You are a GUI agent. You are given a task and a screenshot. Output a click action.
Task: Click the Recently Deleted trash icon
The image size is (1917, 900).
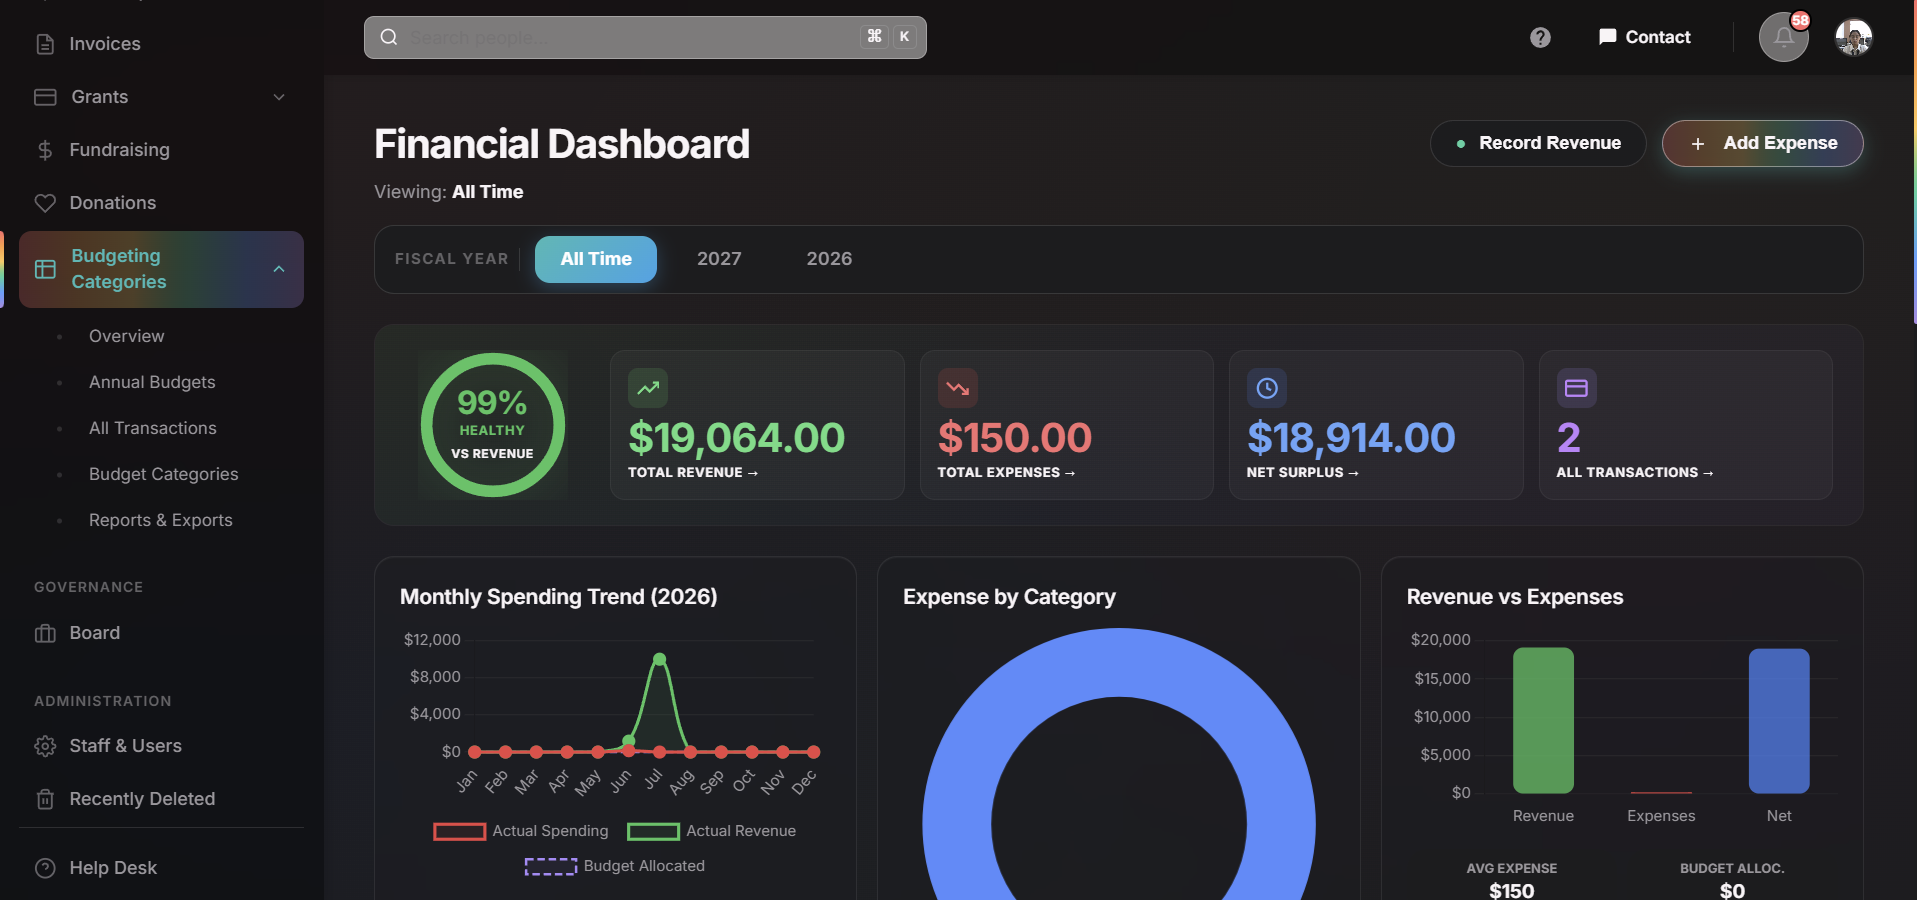(45, 799)
